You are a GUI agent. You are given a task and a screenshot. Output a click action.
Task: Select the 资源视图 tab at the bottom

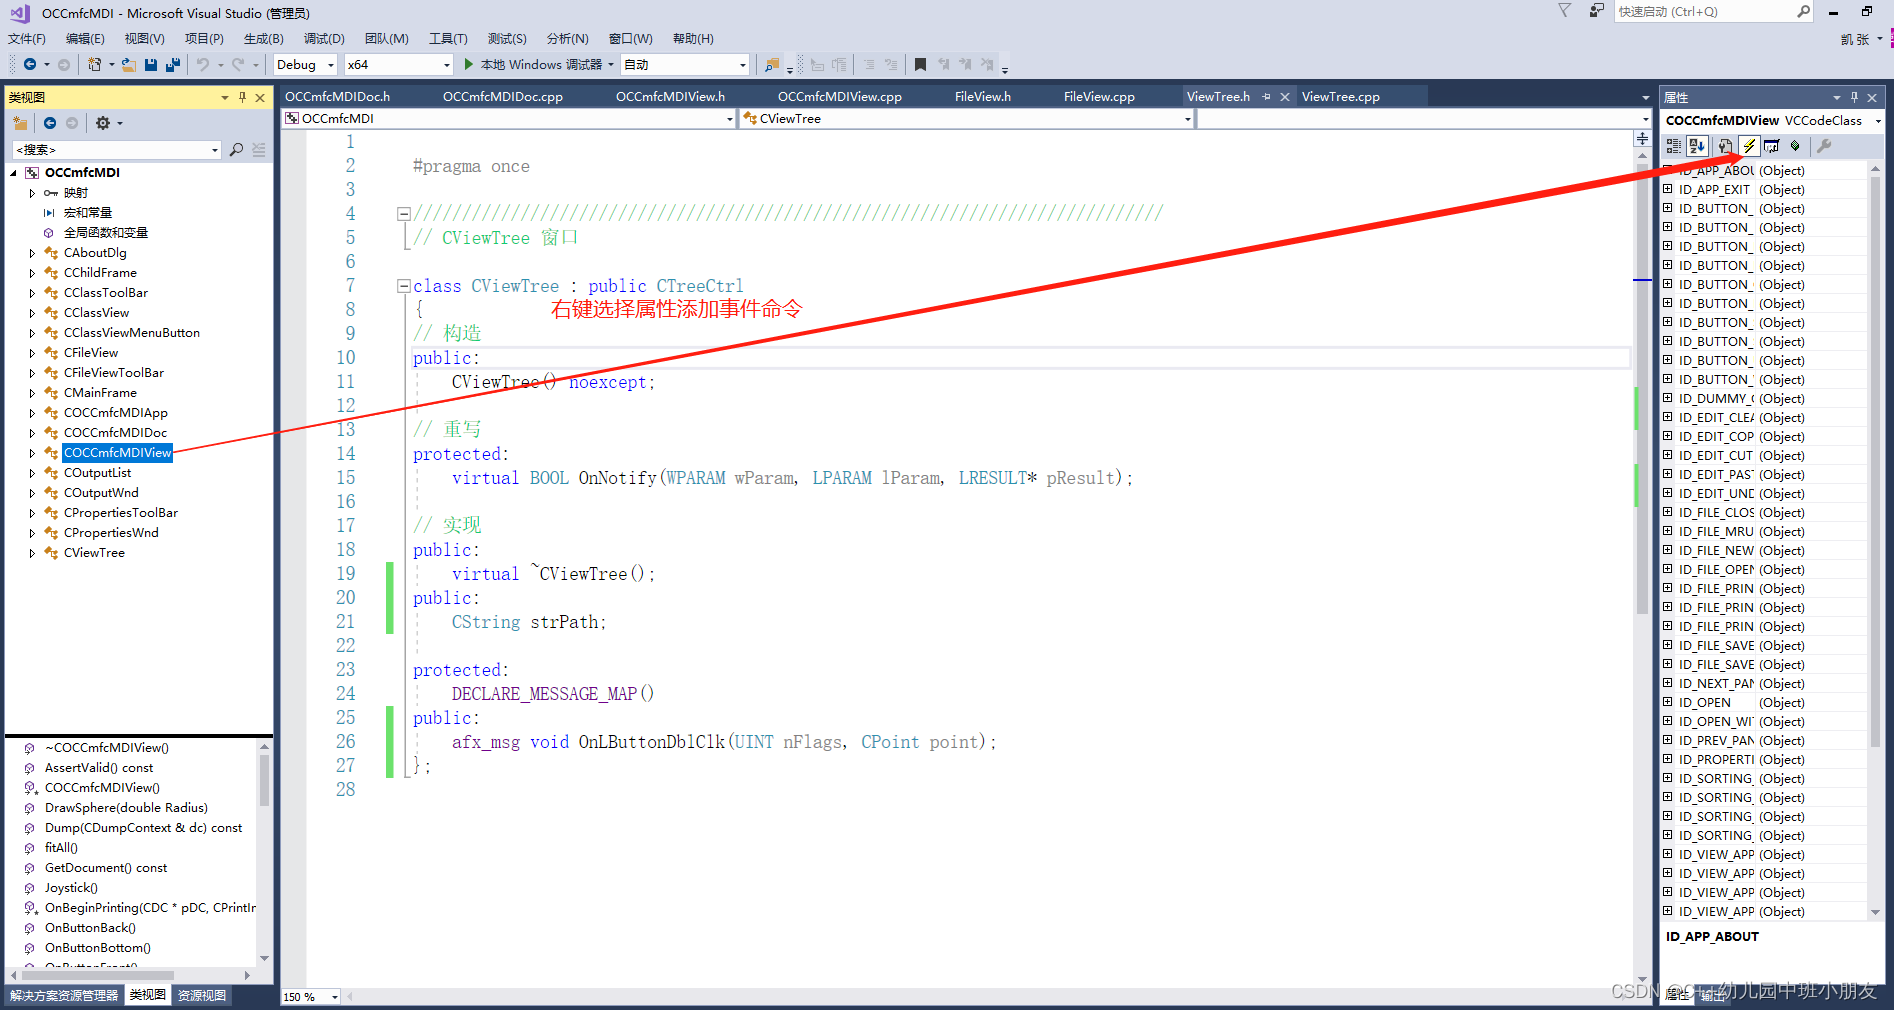201,995
